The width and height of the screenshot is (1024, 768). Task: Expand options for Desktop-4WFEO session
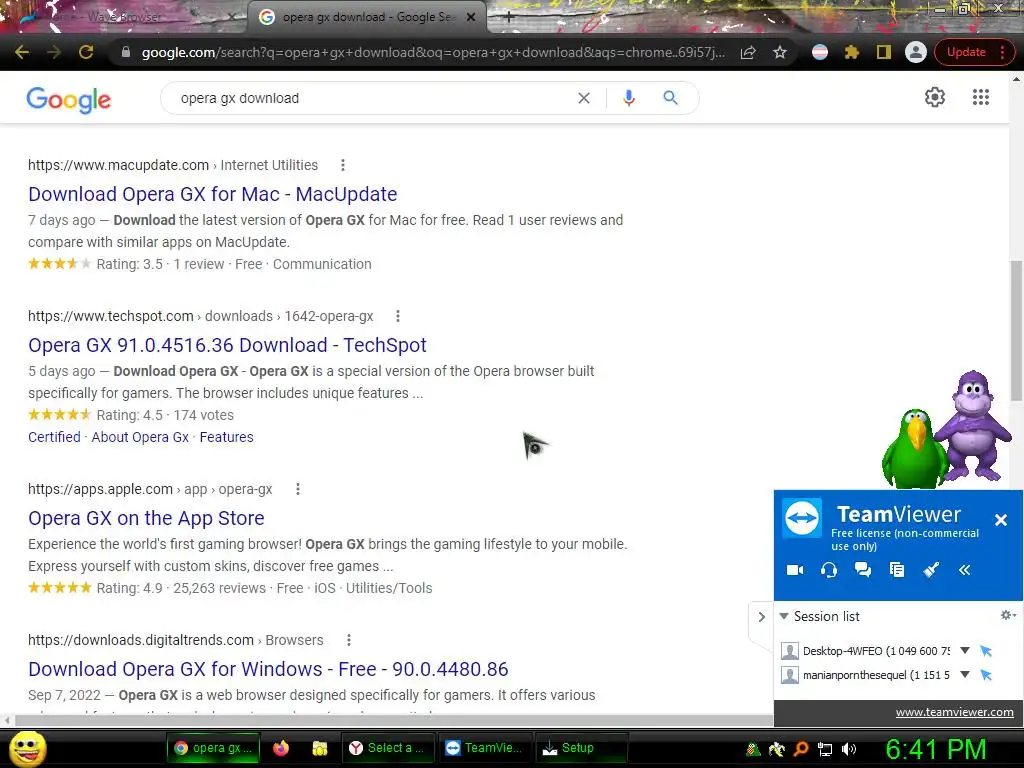click(x=965, y=650)
